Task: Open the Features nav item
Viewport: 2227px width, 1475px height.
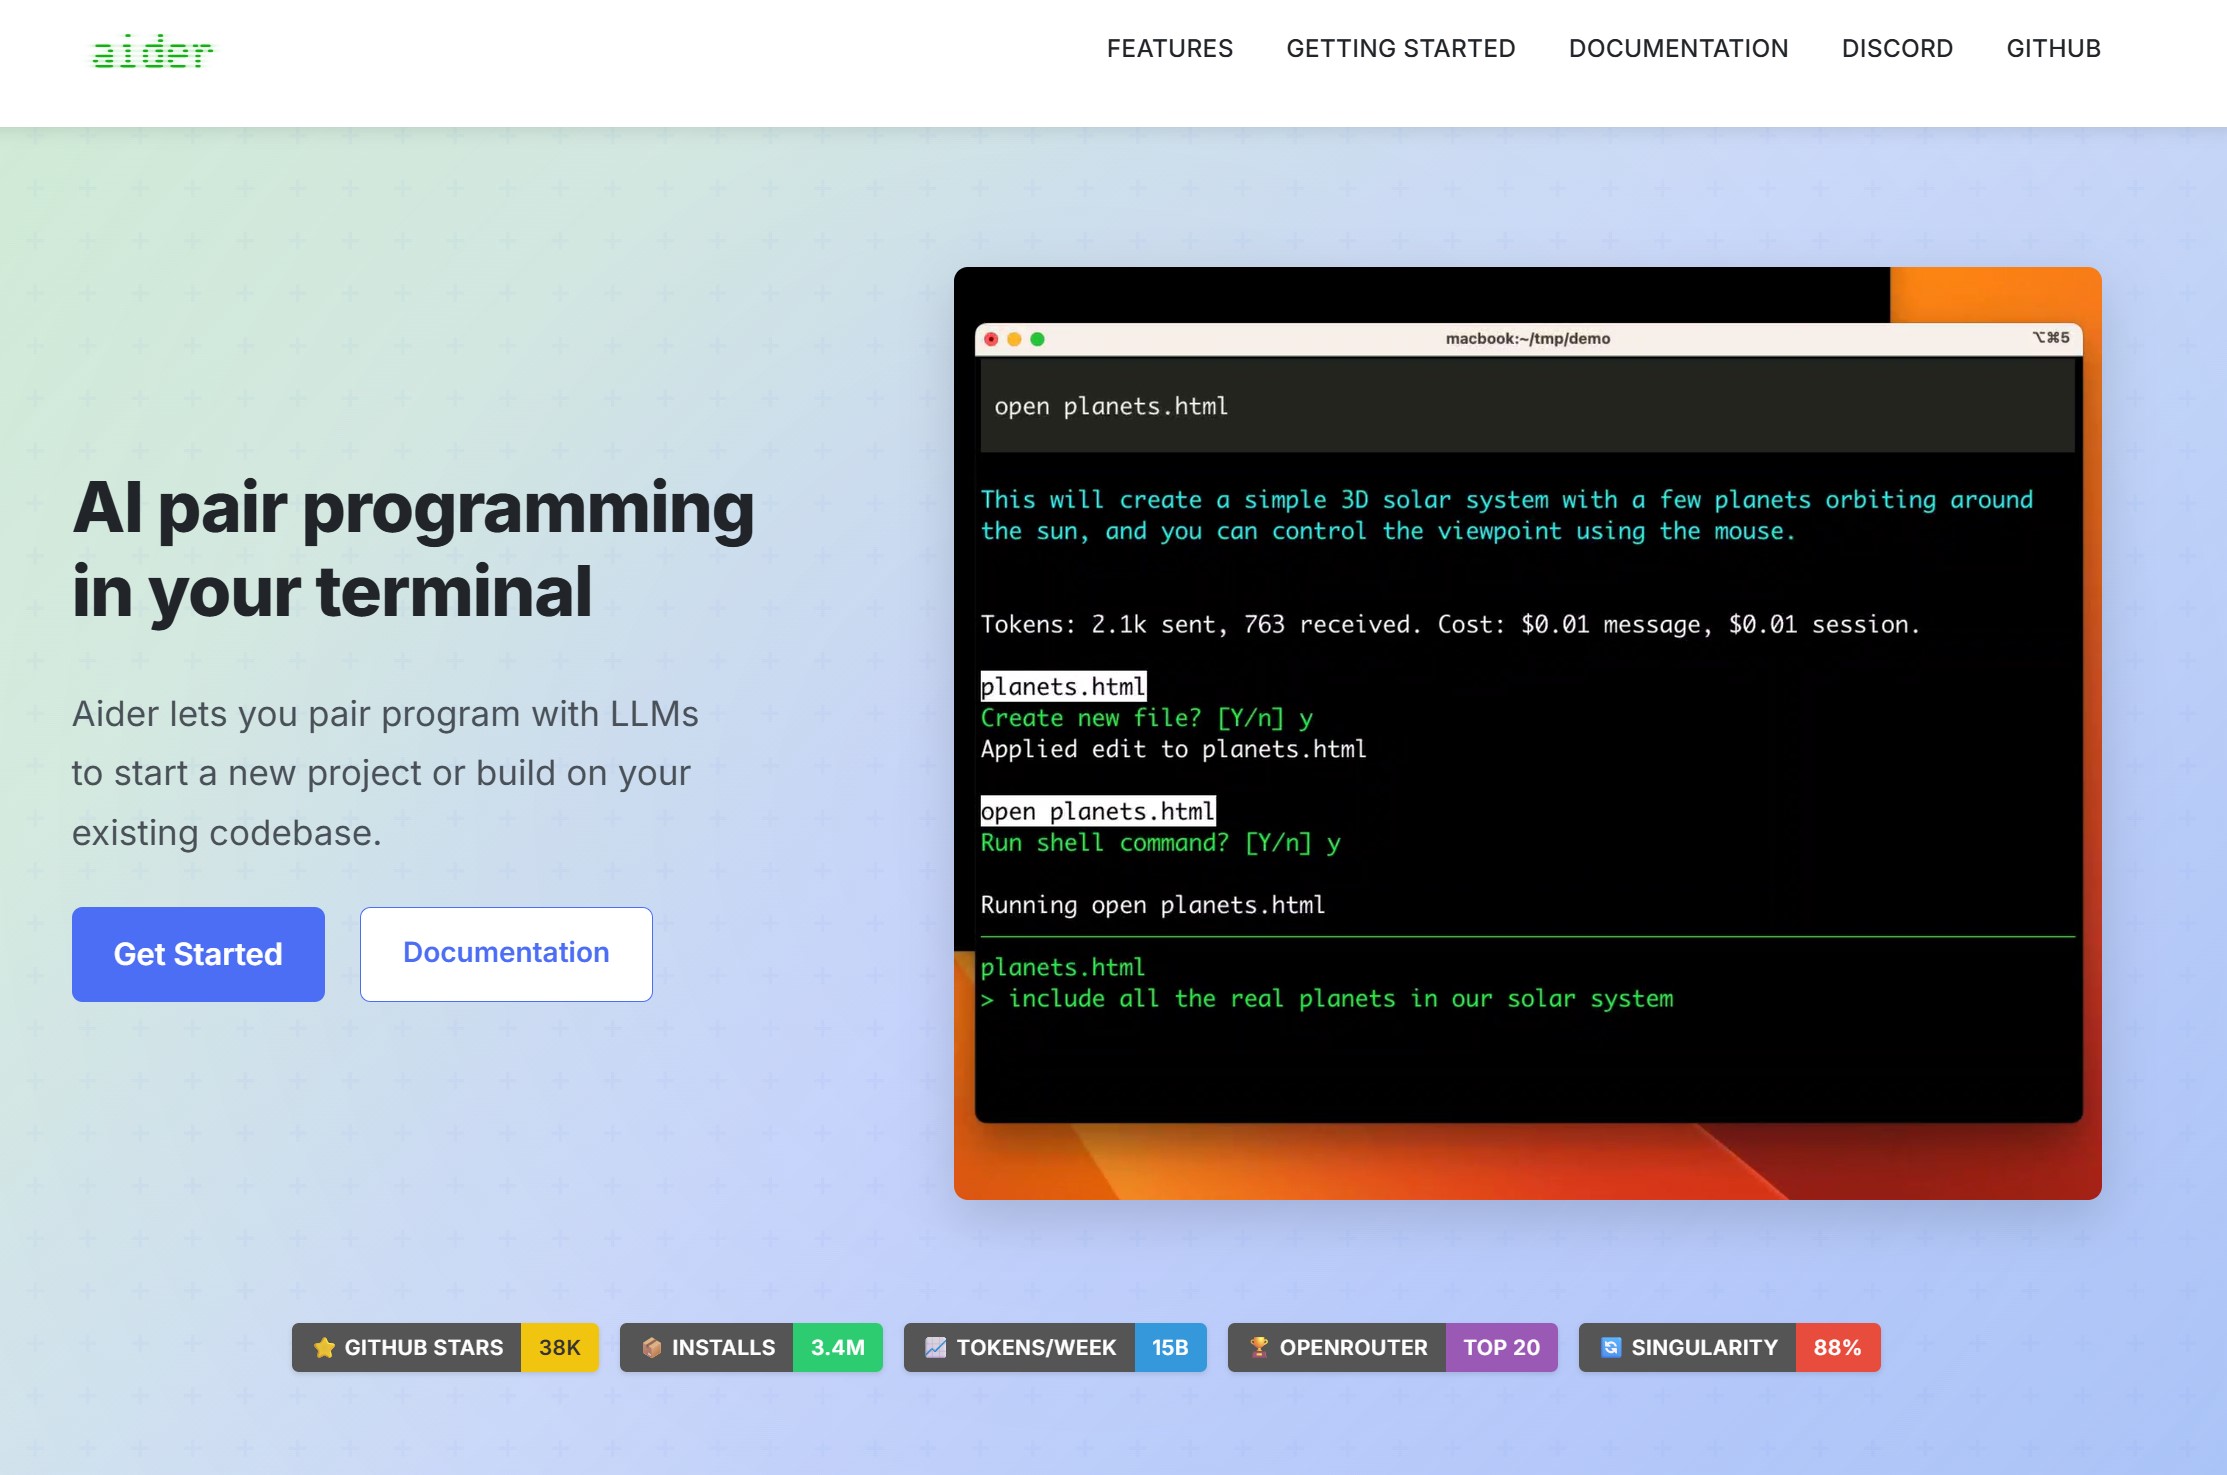Action: [1169, 48]
